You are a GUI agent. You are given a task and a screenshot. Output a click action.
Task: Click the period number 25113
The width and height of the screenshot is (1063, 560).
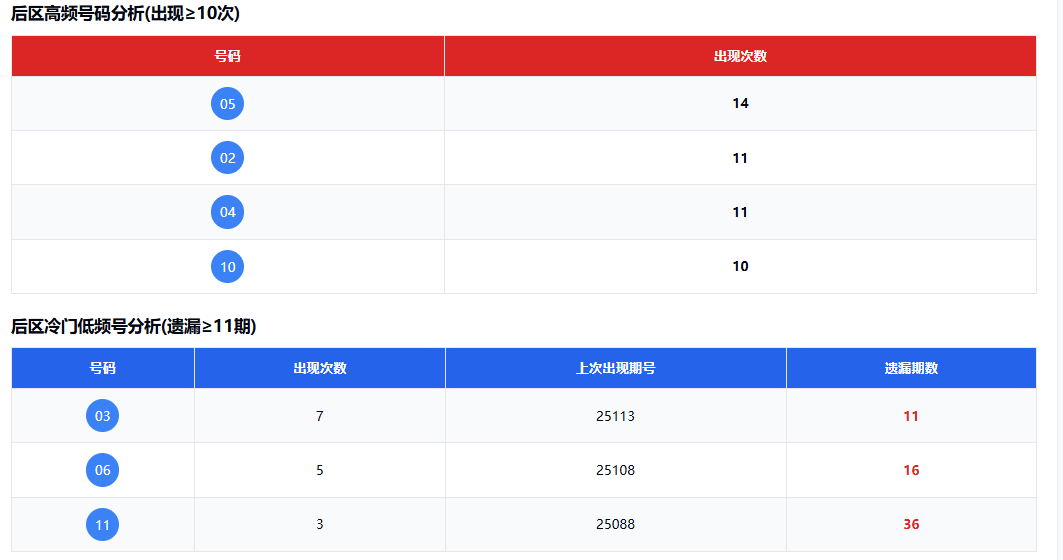coord(615,416)
